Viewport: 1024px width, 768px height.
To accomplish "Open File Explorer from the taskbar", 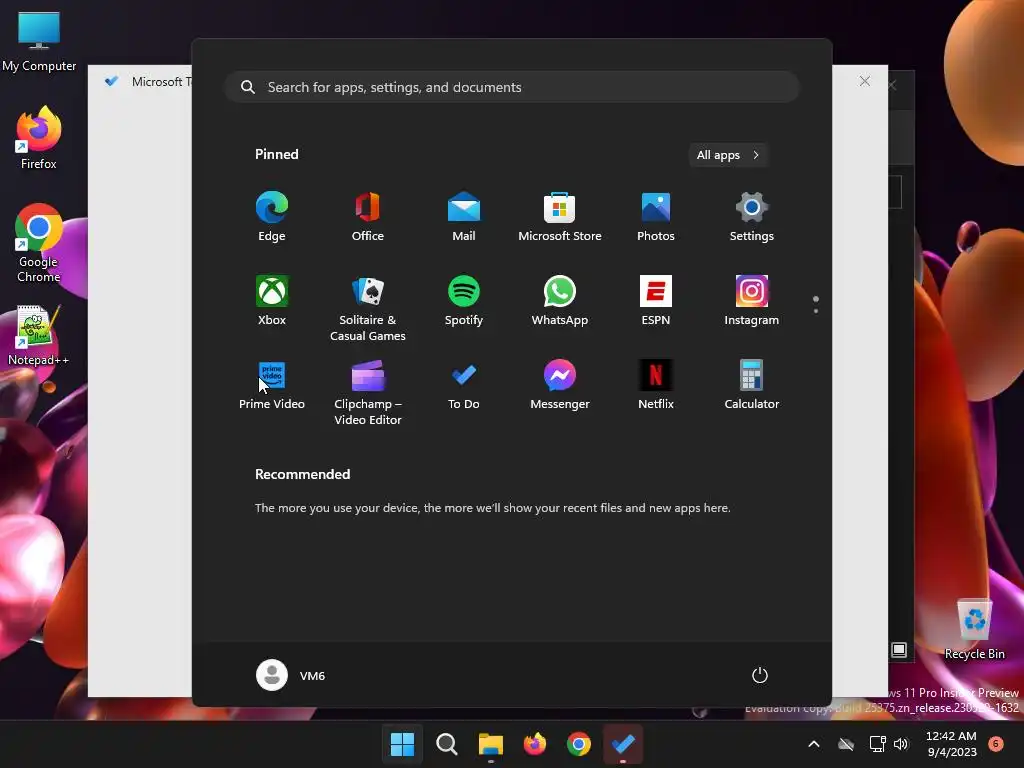I will coord(490,744).
